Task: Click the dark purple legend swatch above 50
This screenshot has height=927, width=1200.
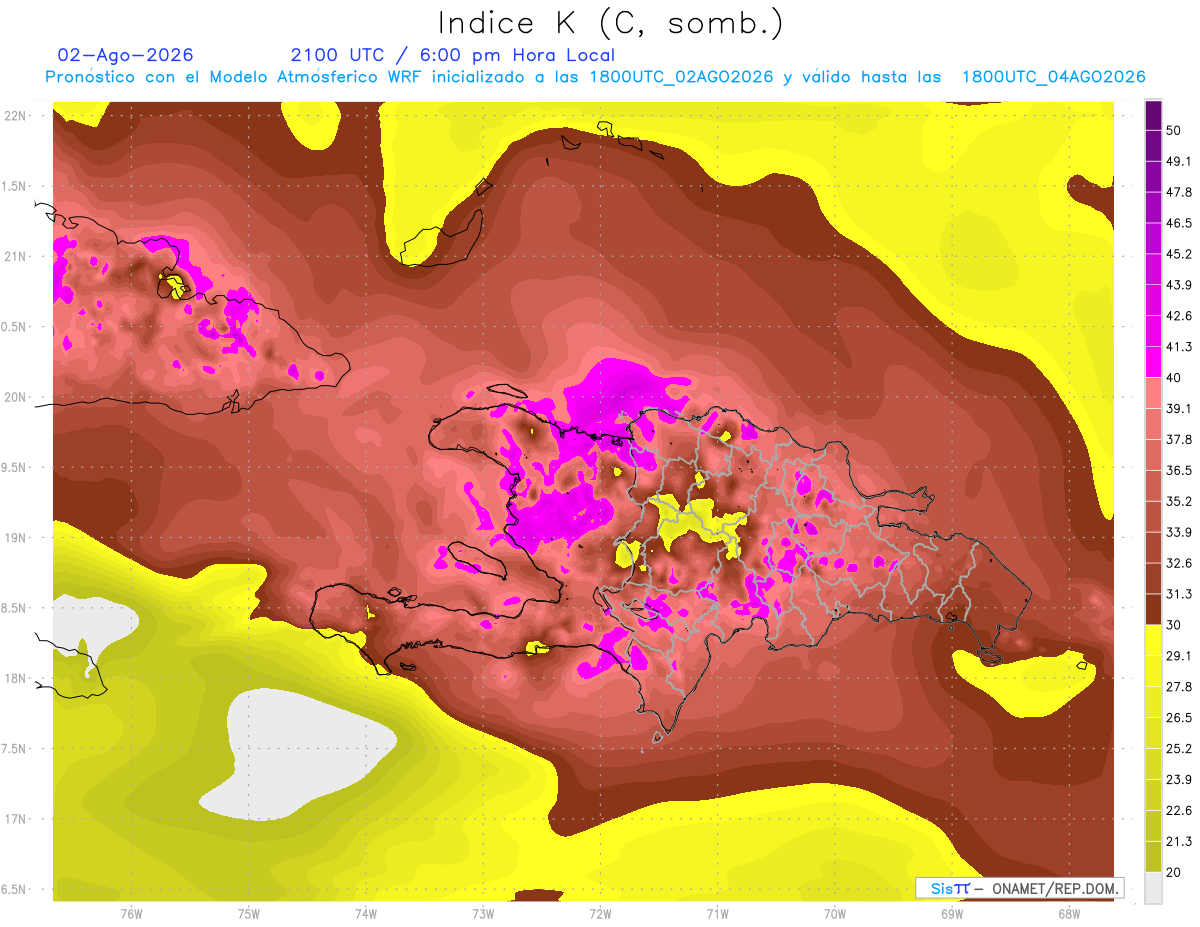Action: click(1153, 116)
